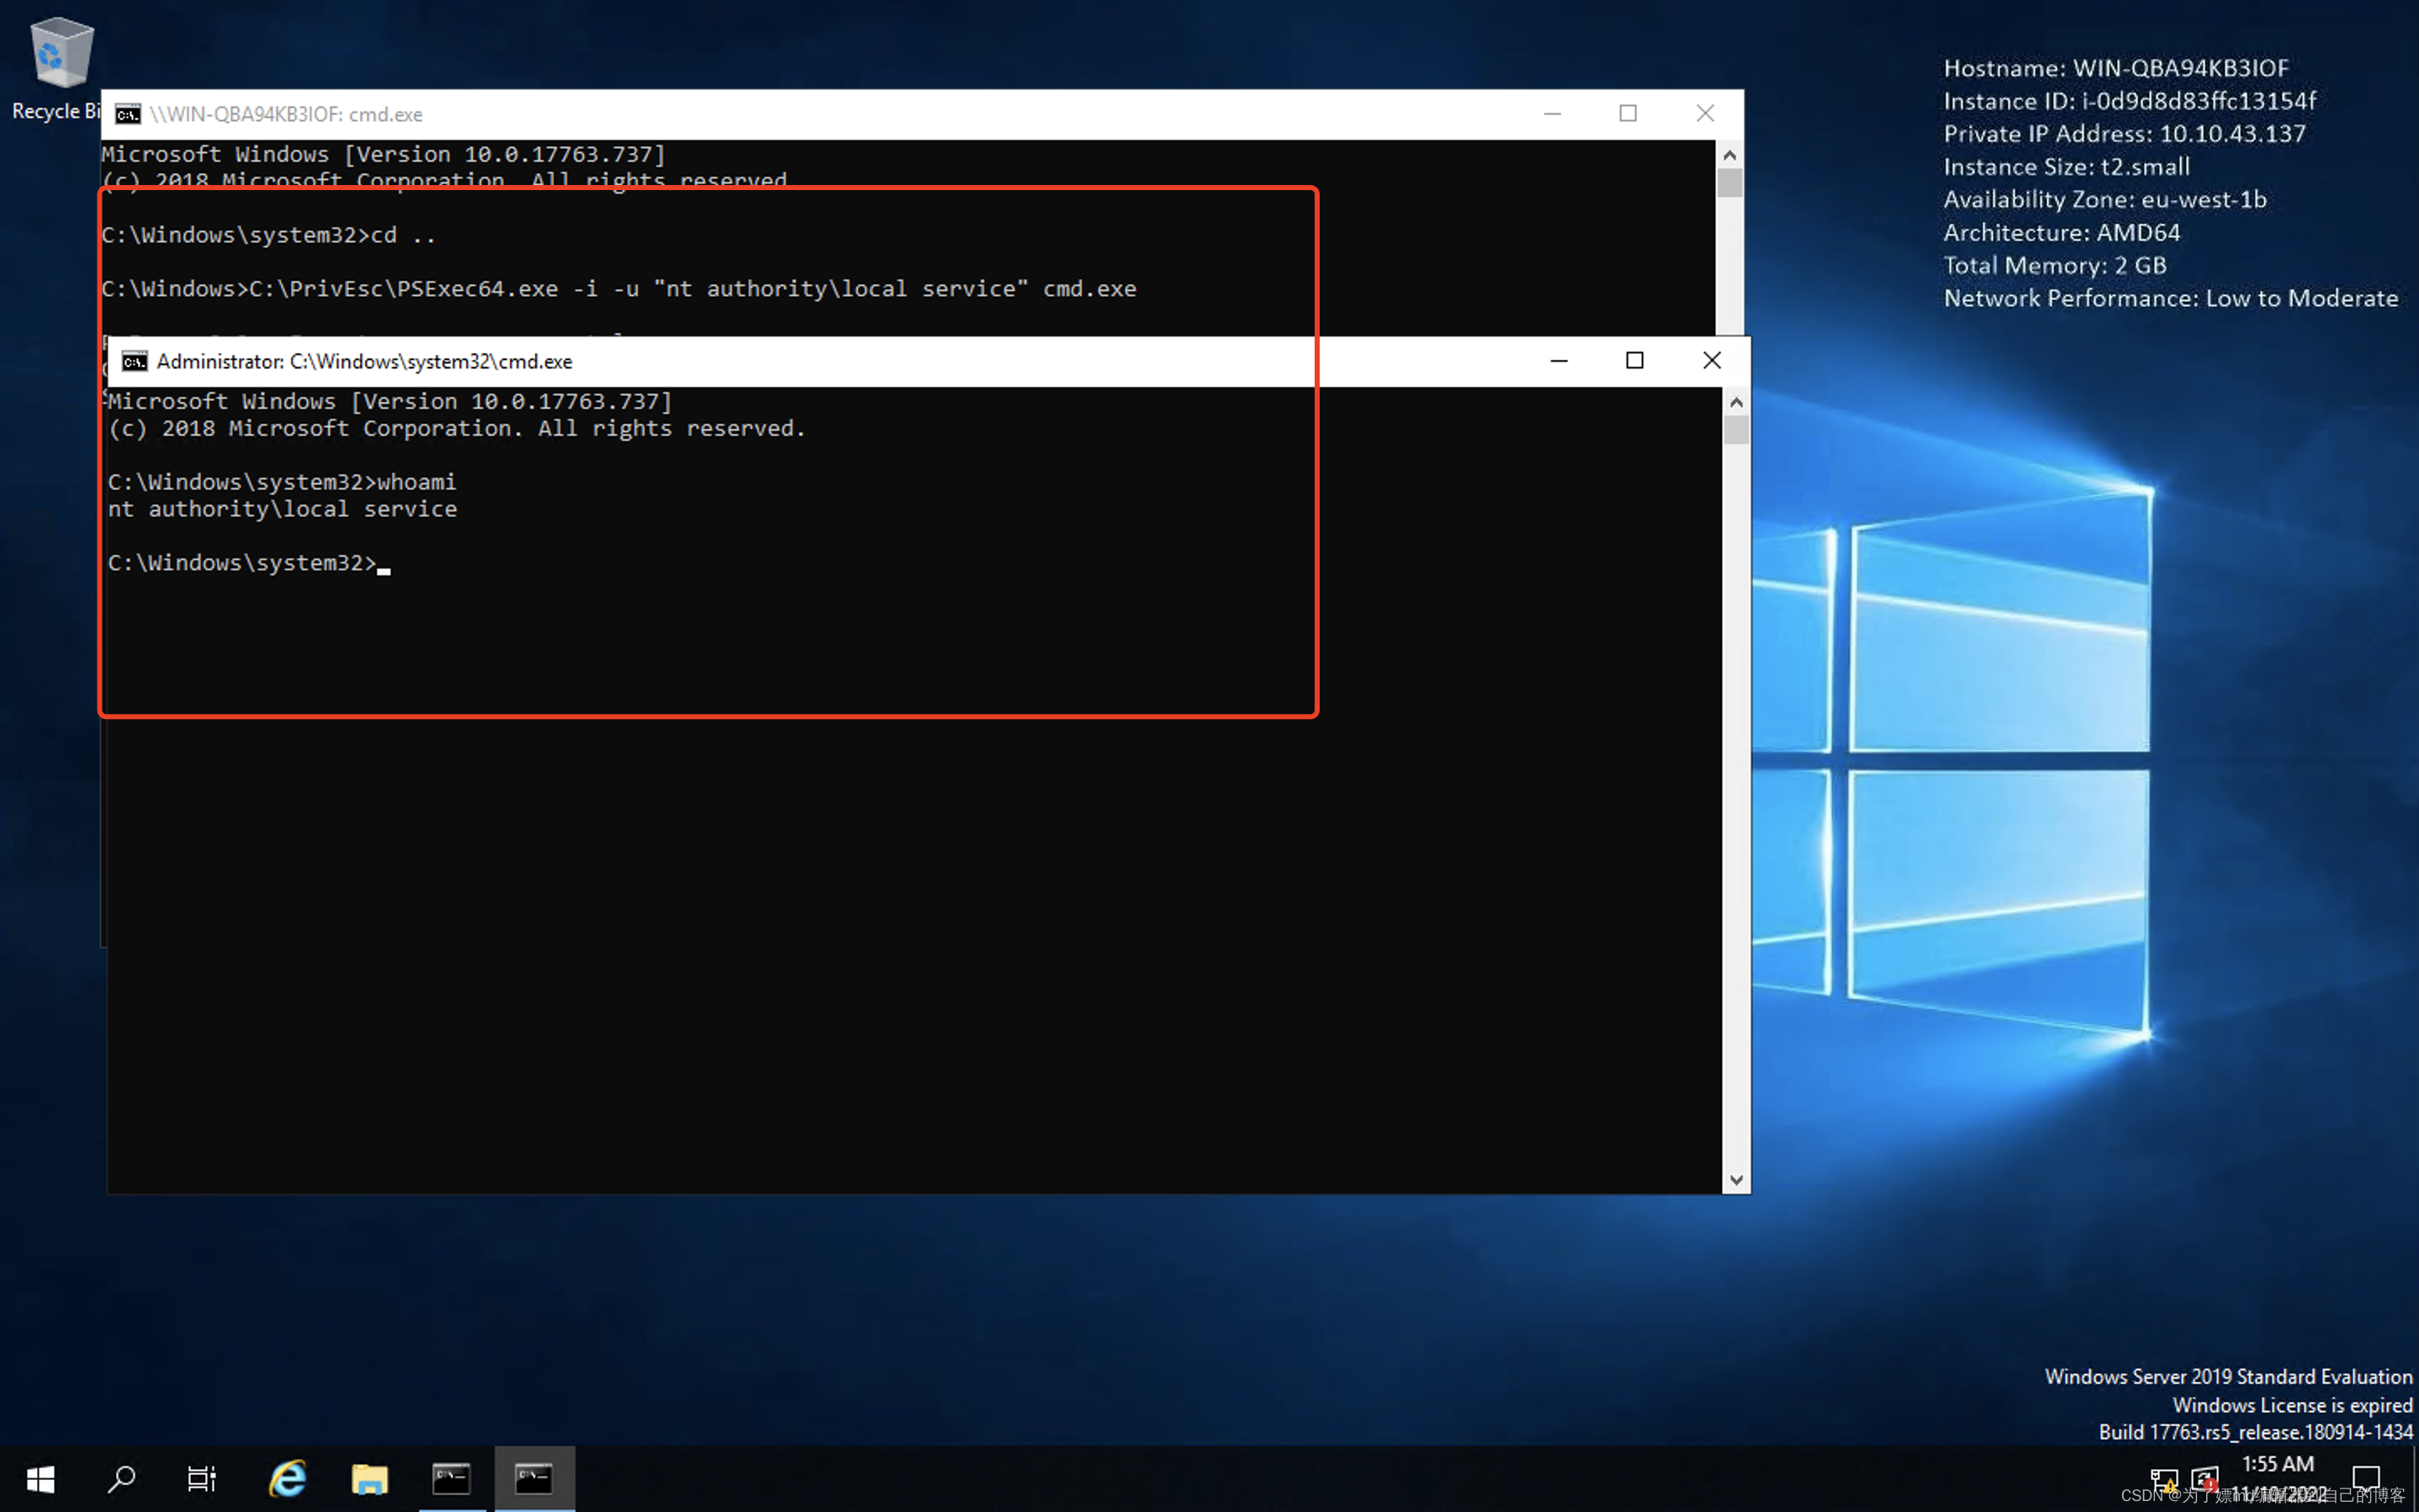Click the '(c) 2018 Microsoft Corporation' line in the Administrator cmd
The width and height of the screenshot is (2419, 1512).
coord(456,428)
